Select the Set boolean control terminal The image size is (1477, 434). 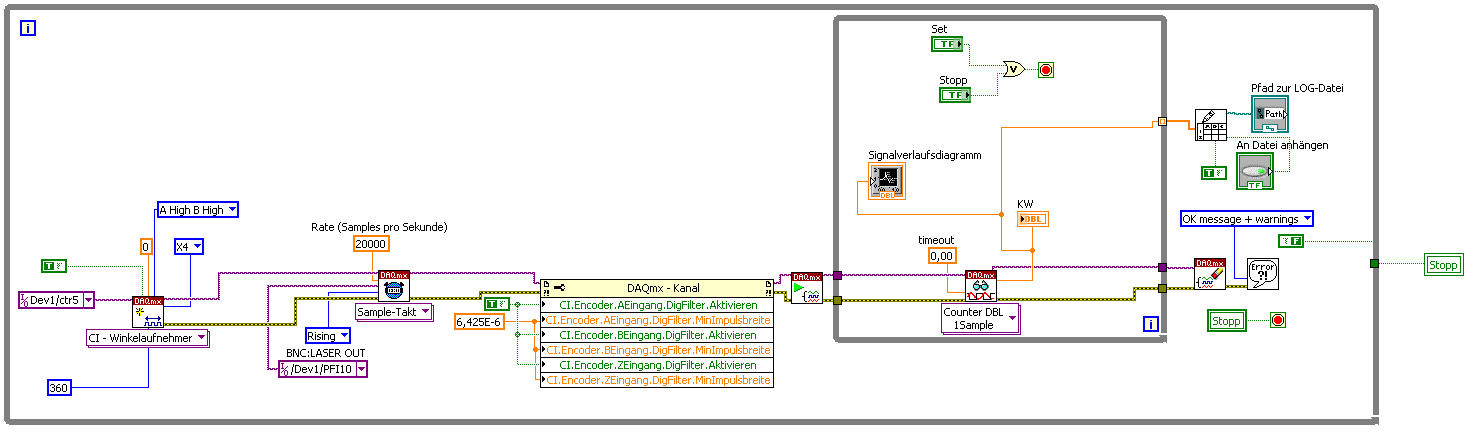(x=946, y=44)
